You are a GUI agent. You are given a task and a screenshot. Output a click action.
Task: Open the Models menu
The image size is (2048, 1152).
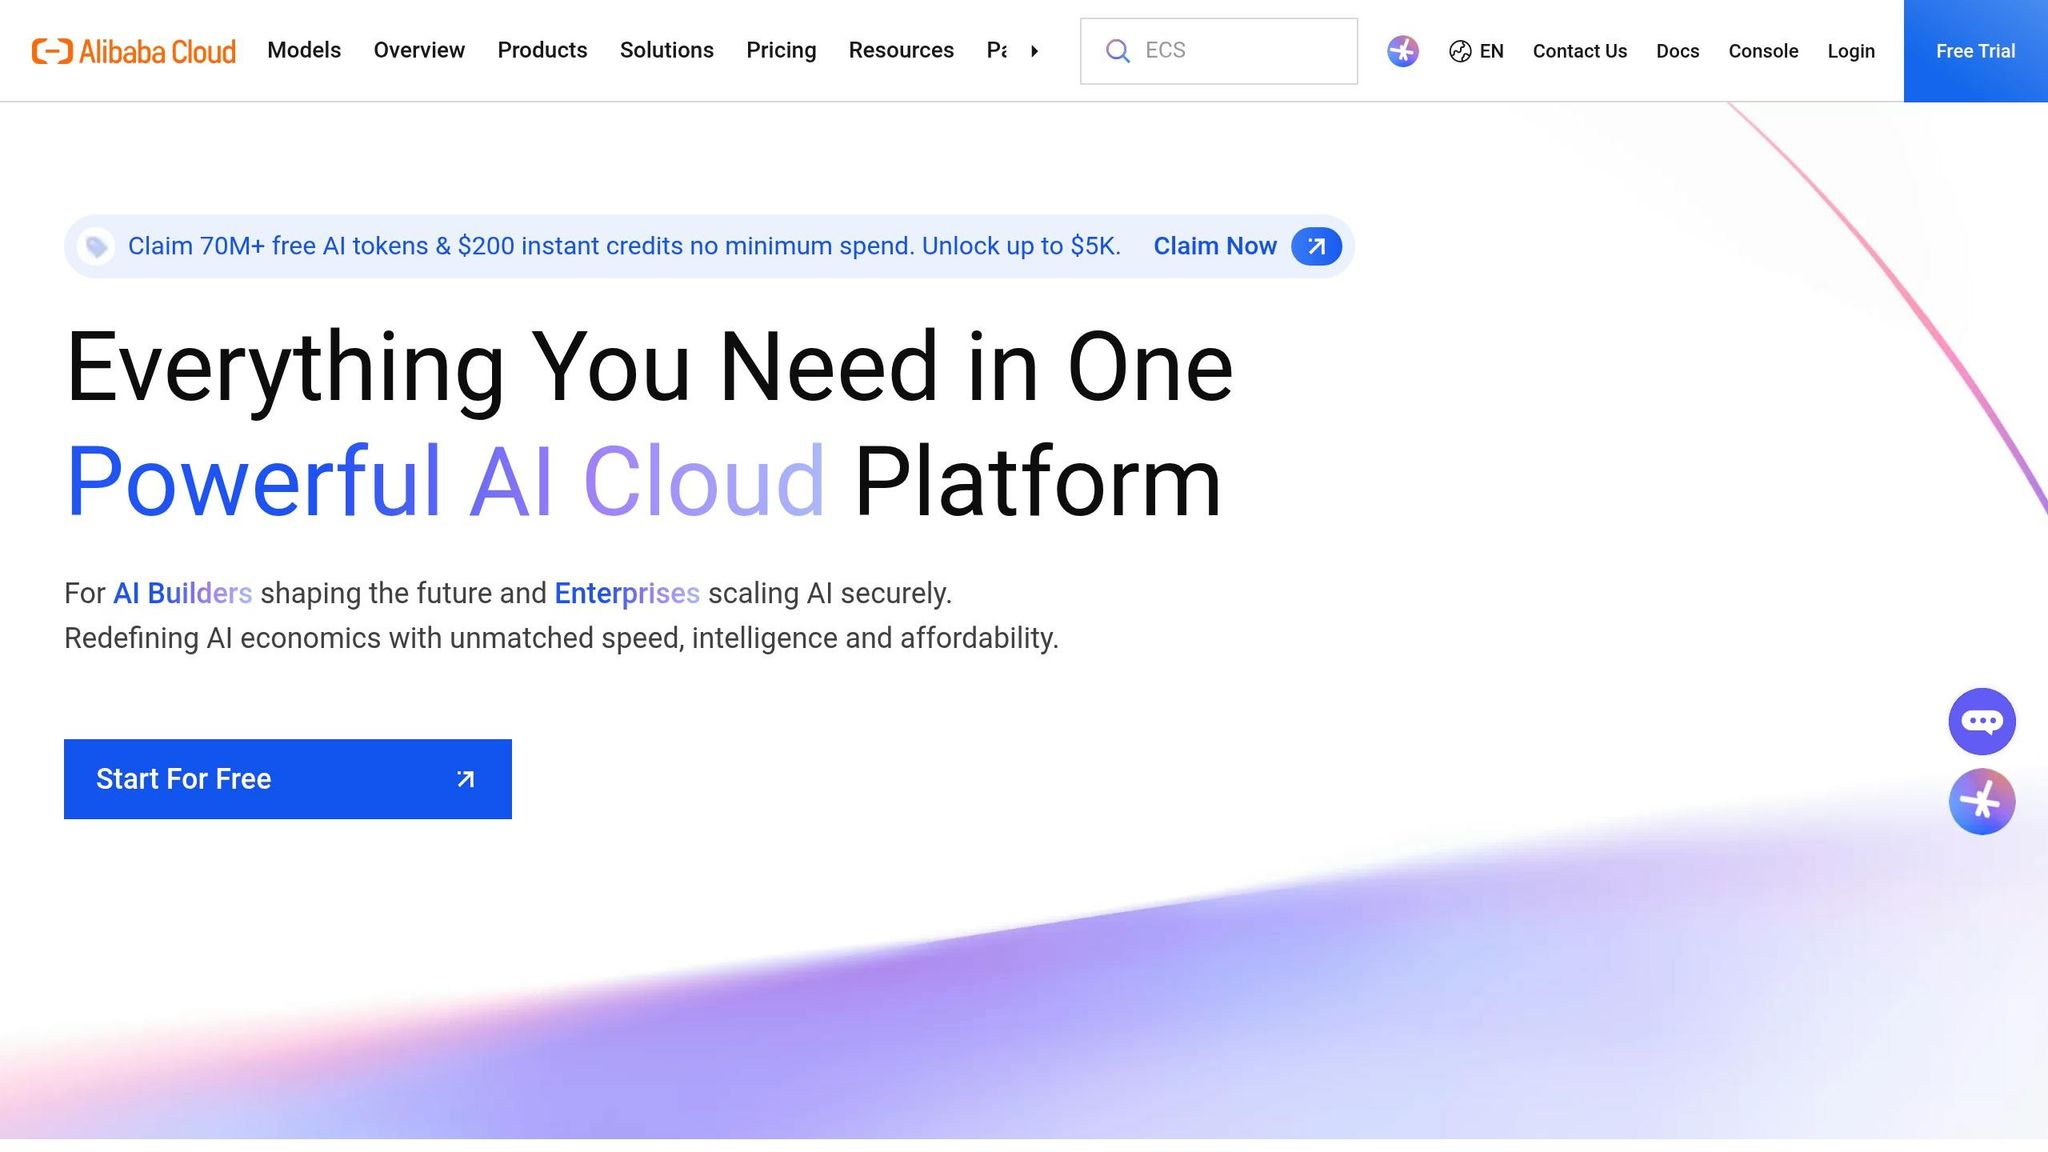[x=304, y=50]
